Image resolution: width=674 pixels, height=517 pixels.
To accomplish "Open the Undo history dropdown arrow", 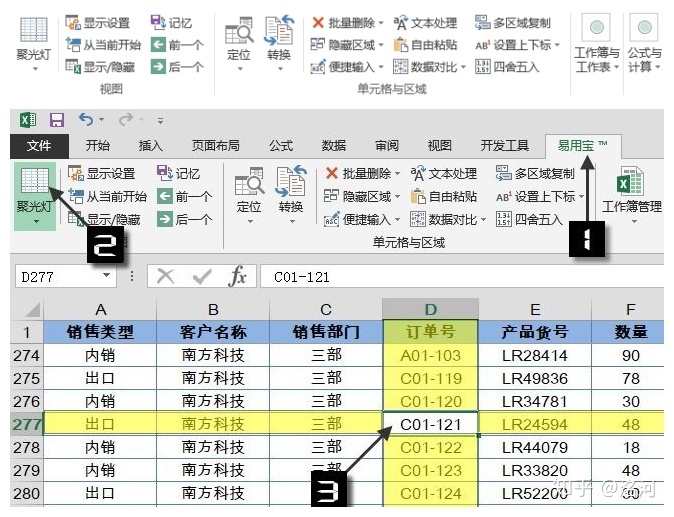I will coord(101,119).
